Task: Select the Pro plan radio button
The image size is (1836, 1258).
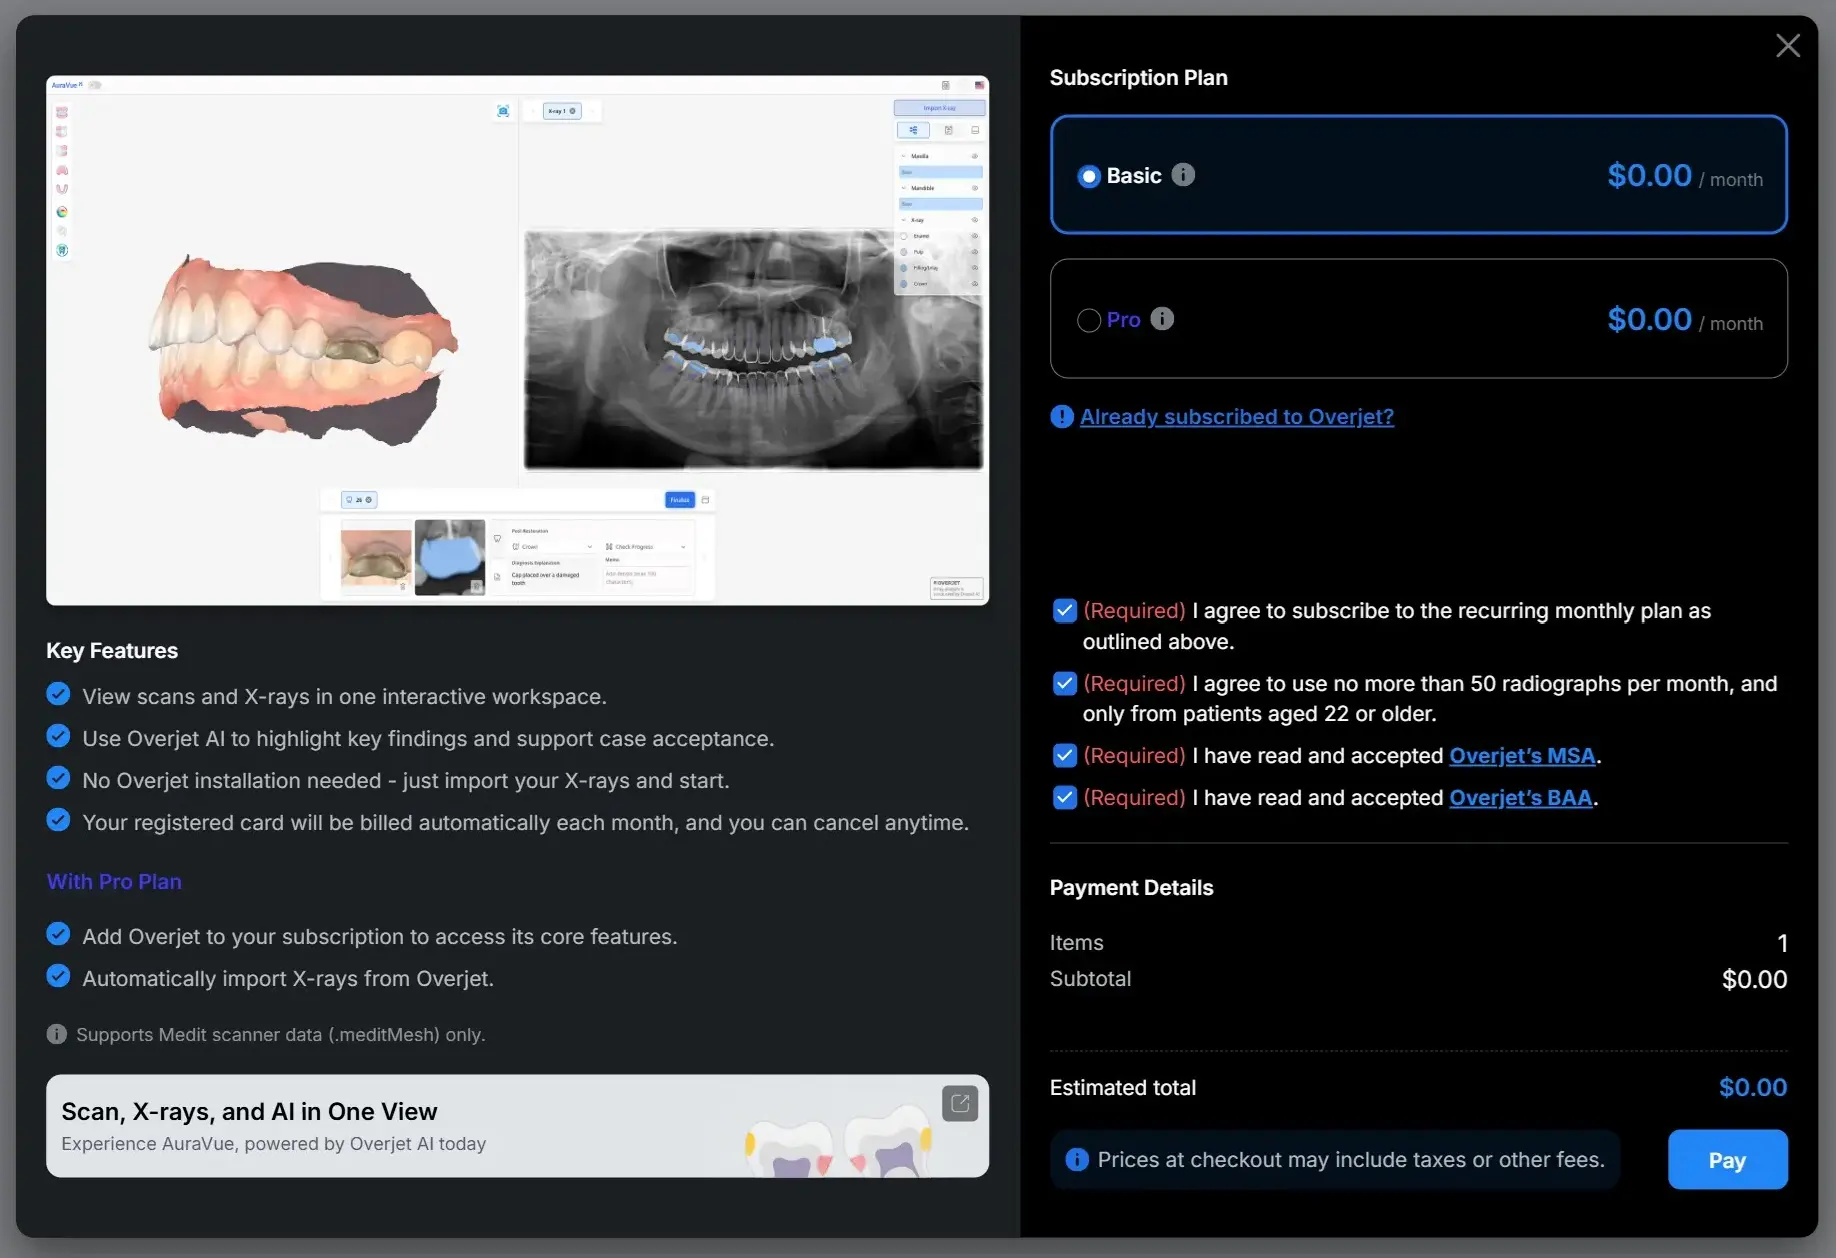Action: click(x=1089, y=320)
